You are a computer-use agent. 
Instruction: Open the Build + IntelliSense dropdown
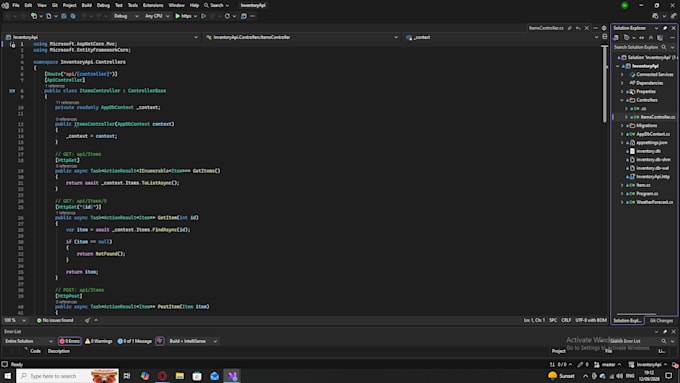[193, 341]
